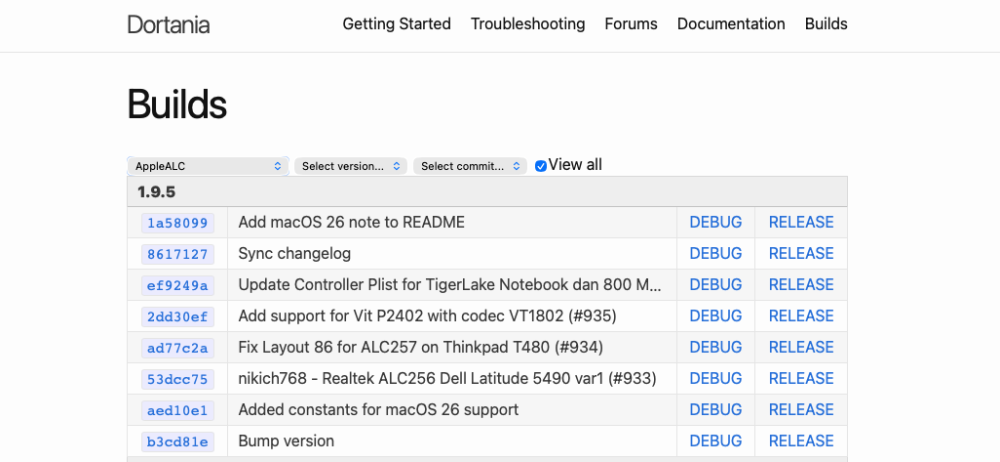Select the 'Add support for Vit P2402' message
The height and width of the screenshot is (462, 1000).
click(x=427, y=316)
